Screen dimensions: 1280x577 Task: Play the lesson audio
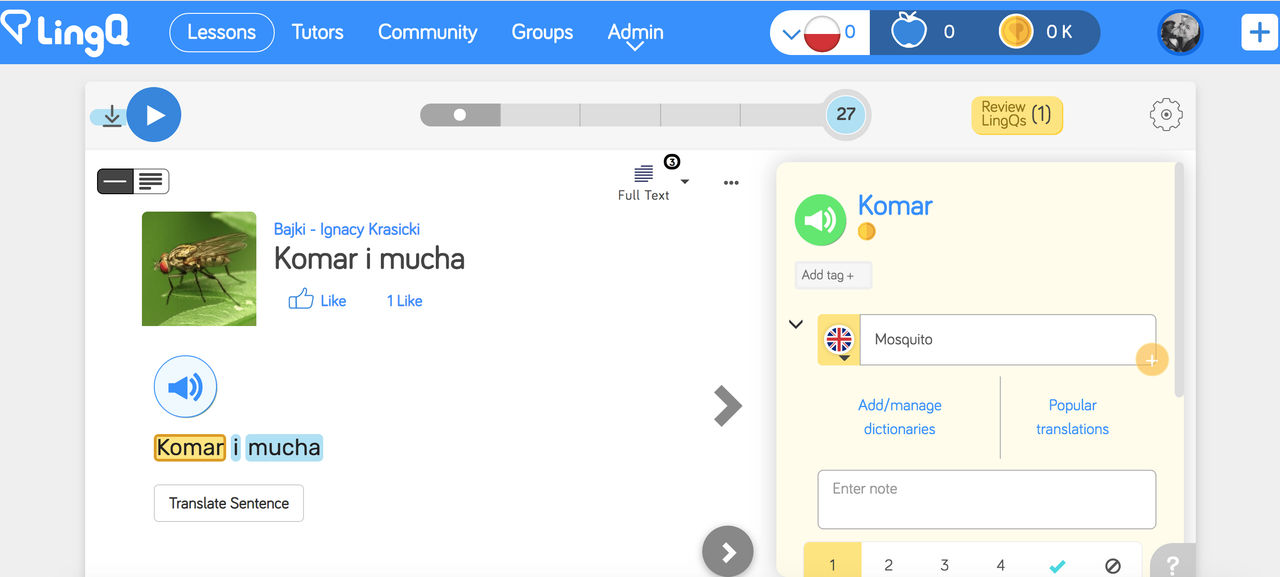154,115
